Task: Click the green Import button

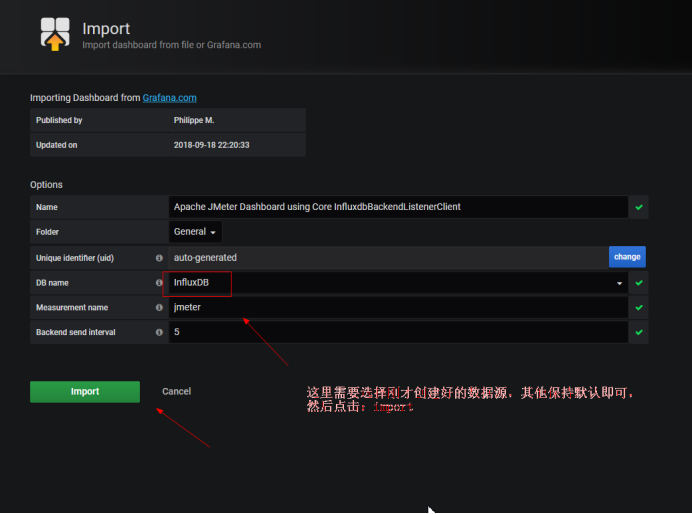Action: point(85,391)
